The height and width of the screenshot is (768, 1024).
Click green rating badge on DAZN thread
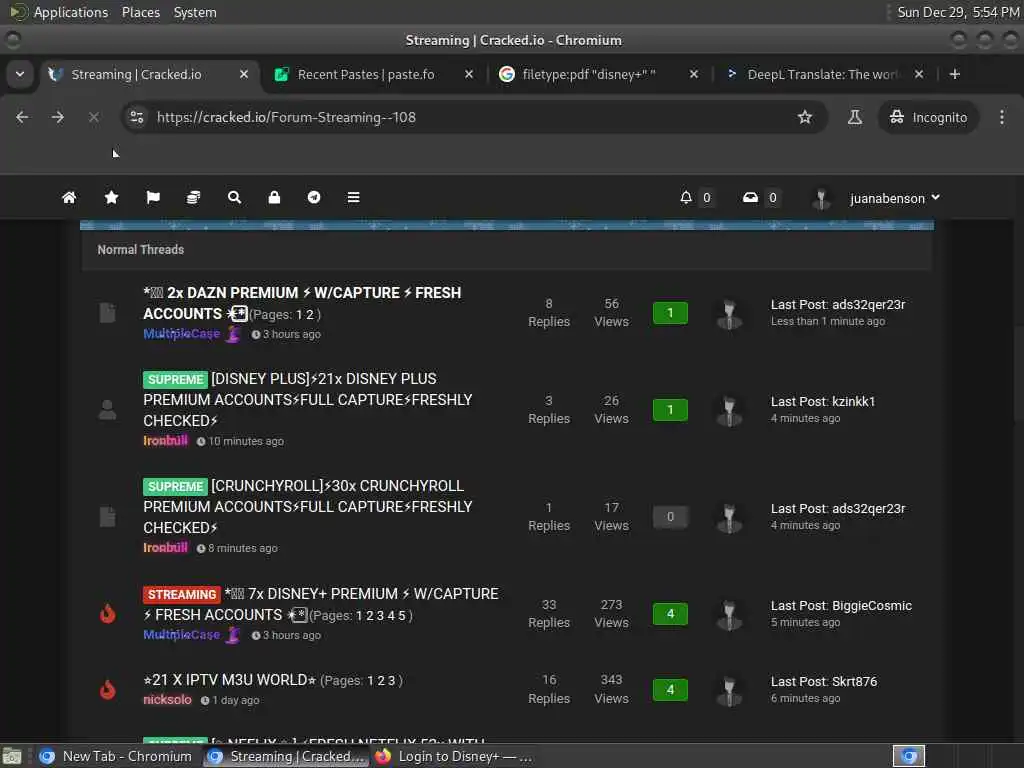670,313
